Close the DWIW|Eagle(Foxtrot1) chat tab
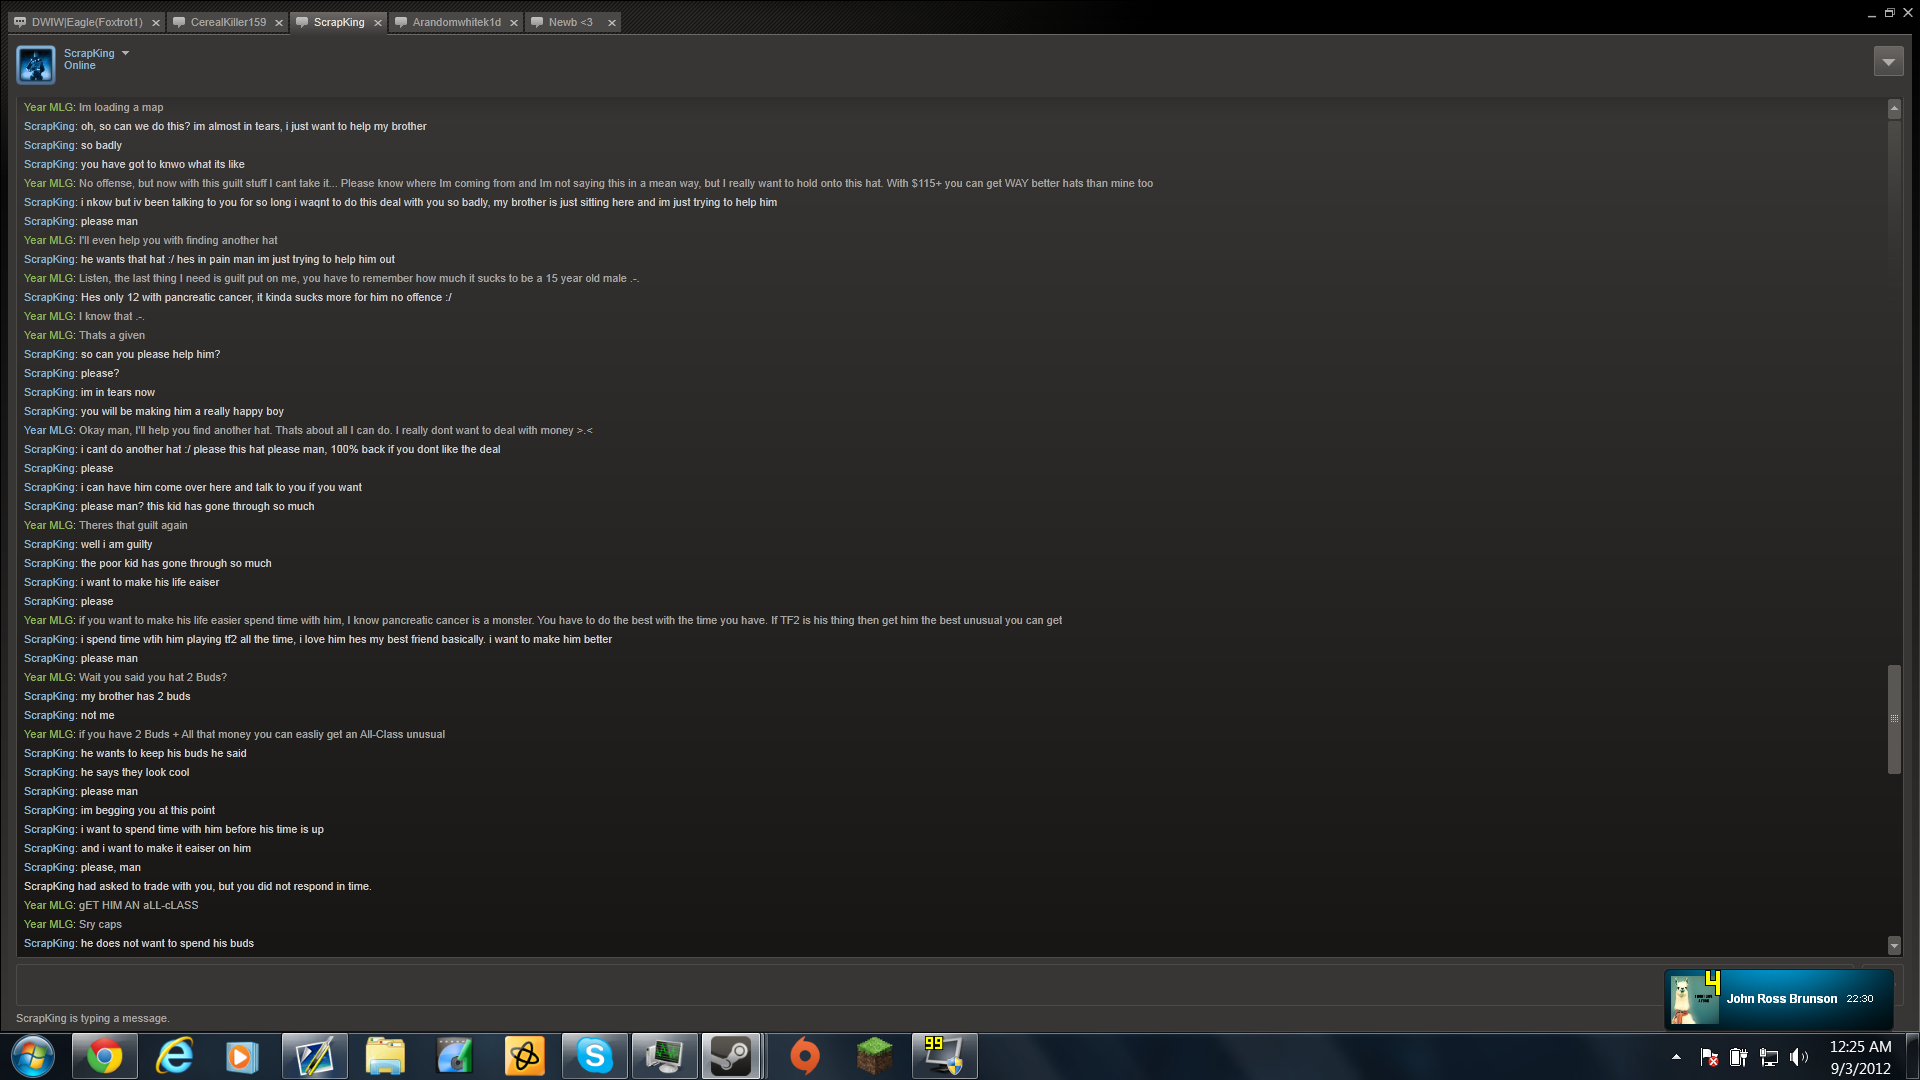 [155, 23]
